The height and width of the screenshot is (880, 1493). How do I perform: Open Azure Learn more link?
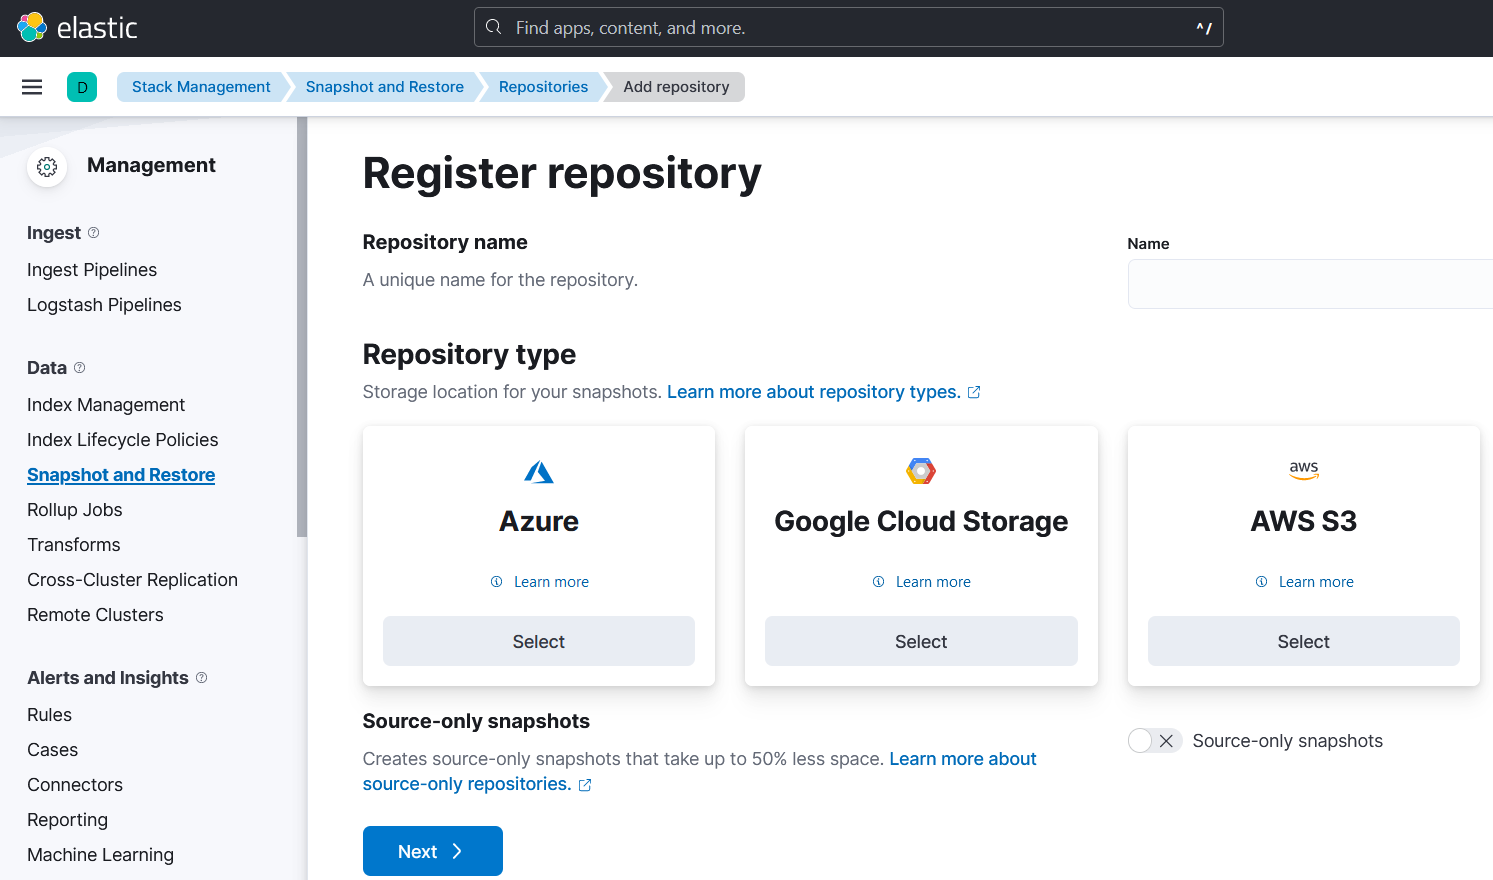[551, 582]
